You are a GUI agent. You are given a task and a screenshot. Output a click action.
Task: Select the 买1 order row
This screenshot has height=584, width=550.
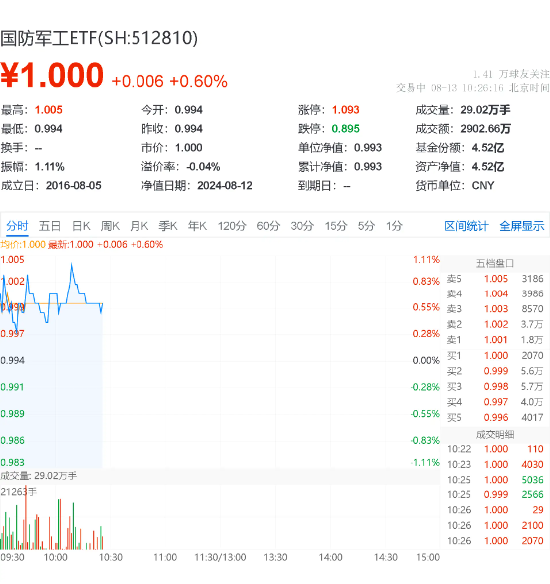(495, 356)
